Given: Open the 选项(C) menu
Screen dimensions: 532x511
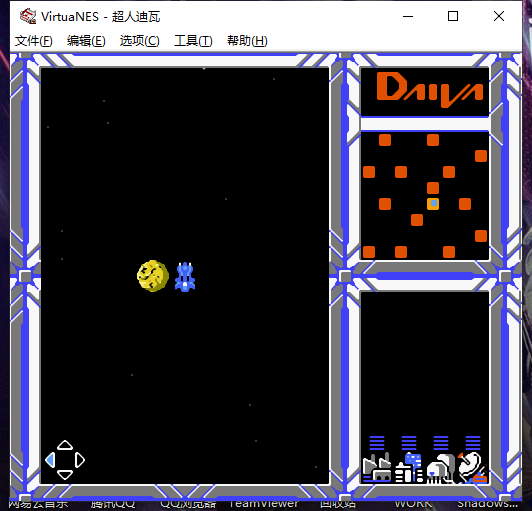Looking at the screenshot, I should pos(139,41).
